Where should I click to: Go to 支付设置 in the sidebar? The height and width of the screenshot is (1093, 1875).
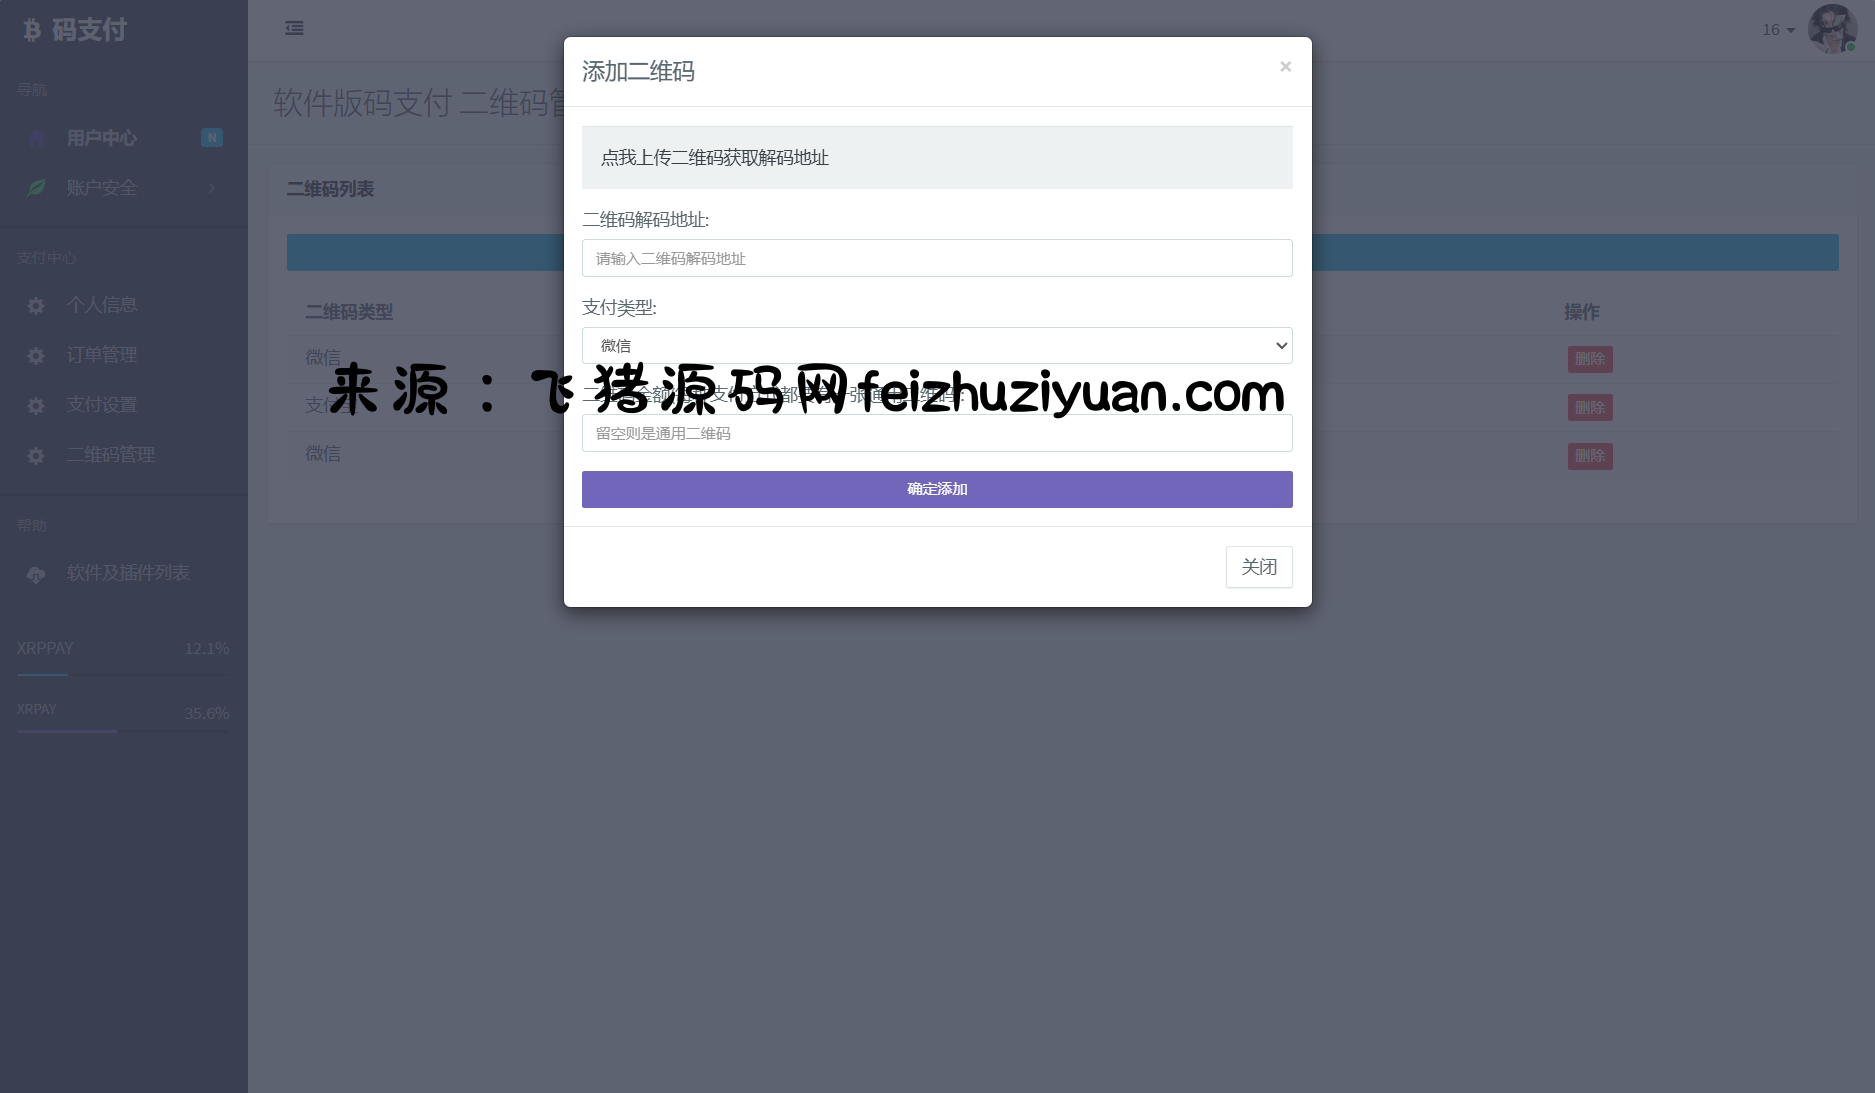pos(102,405)
